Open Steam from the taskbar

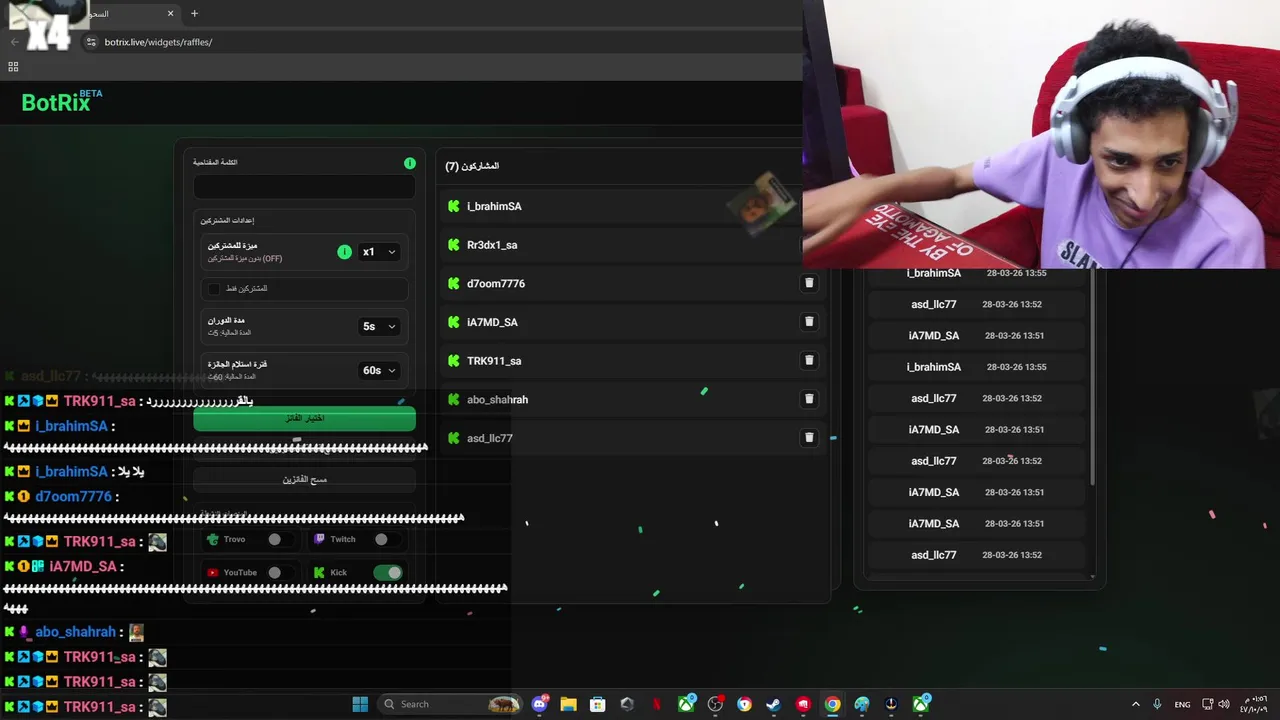tap(773, 704)
